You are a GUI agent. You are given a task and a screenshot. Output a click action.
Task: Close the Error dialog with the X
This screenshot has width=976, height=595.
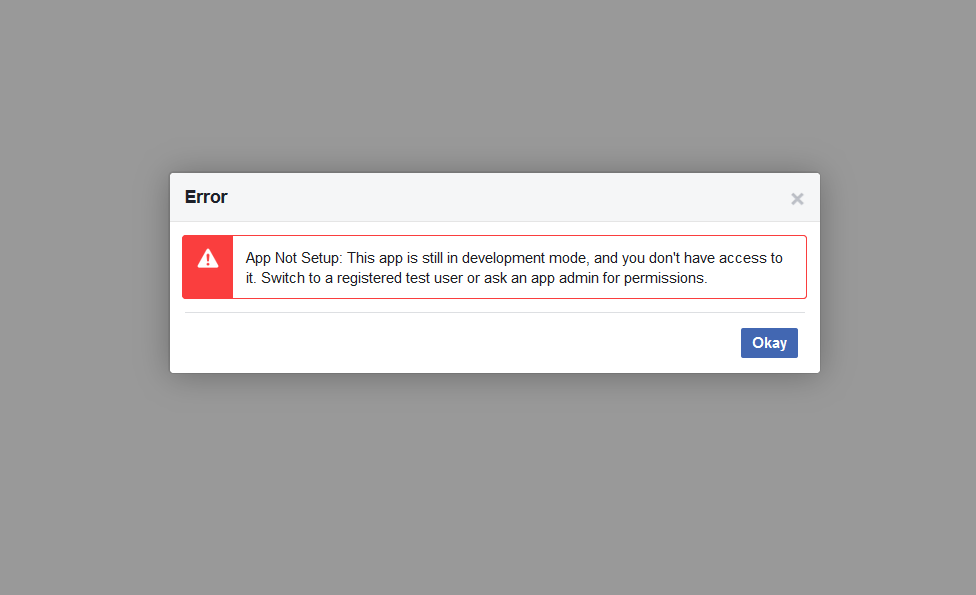click(x=797, y=199)
